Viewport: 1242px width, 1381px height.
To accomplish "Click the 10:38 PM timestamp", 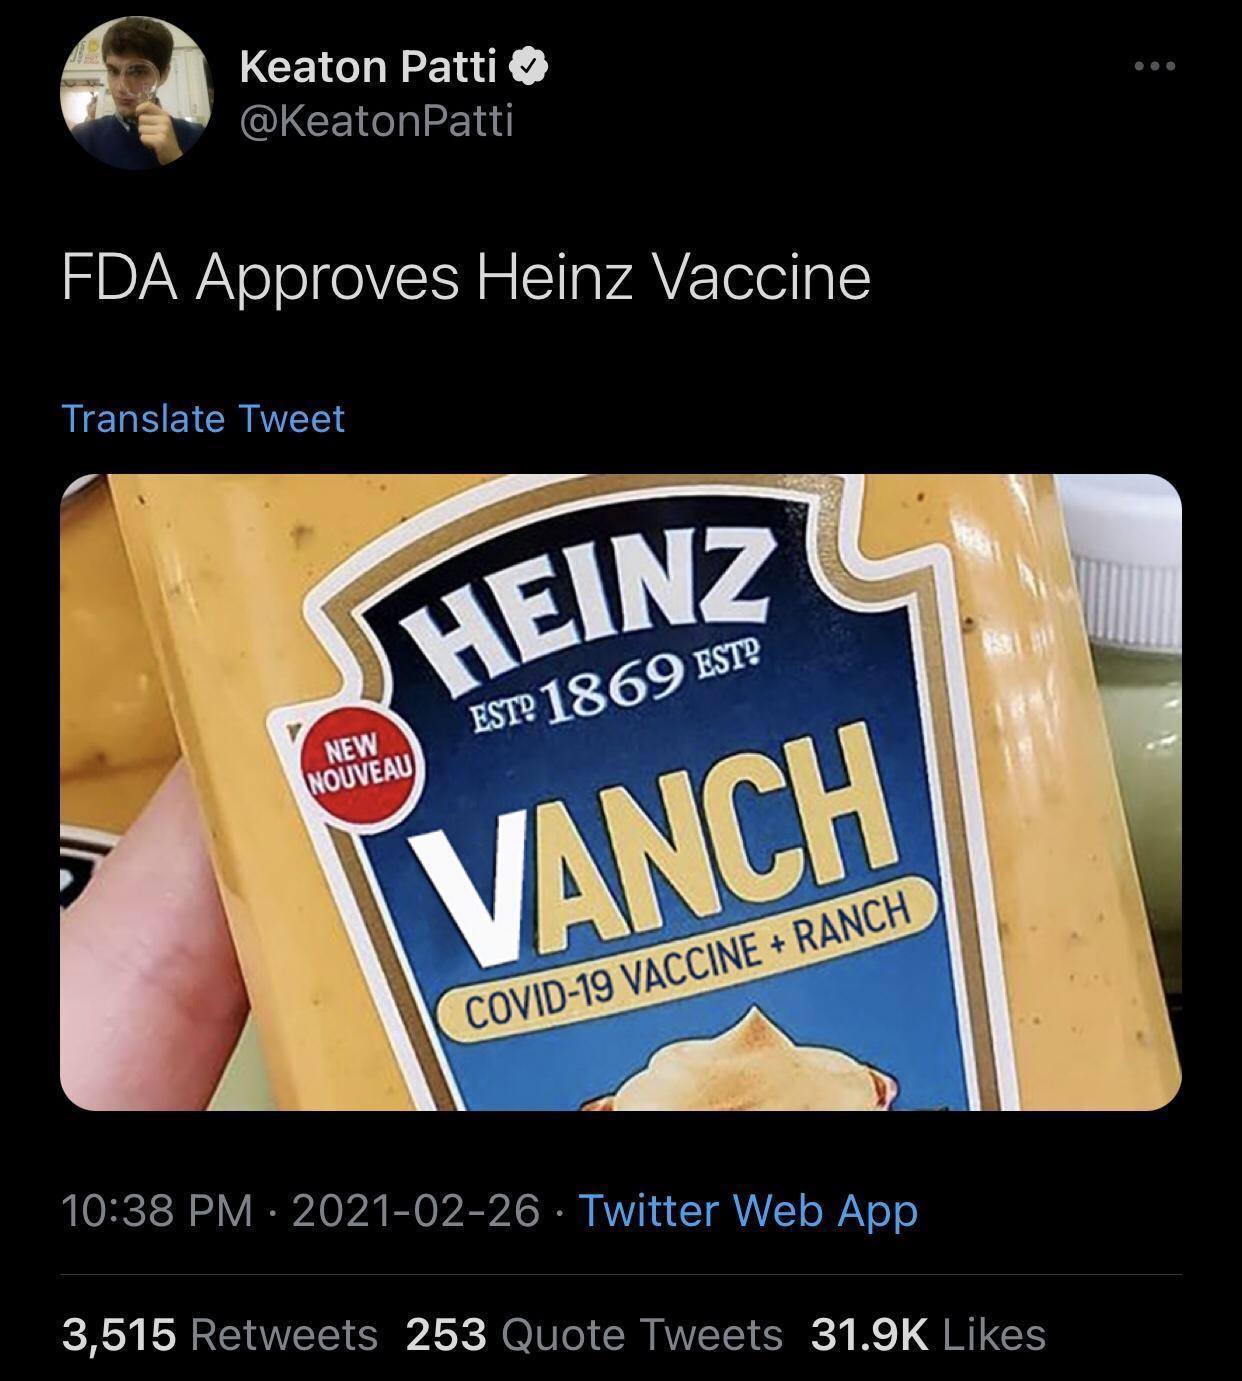I will click(x=156, y=1210).
